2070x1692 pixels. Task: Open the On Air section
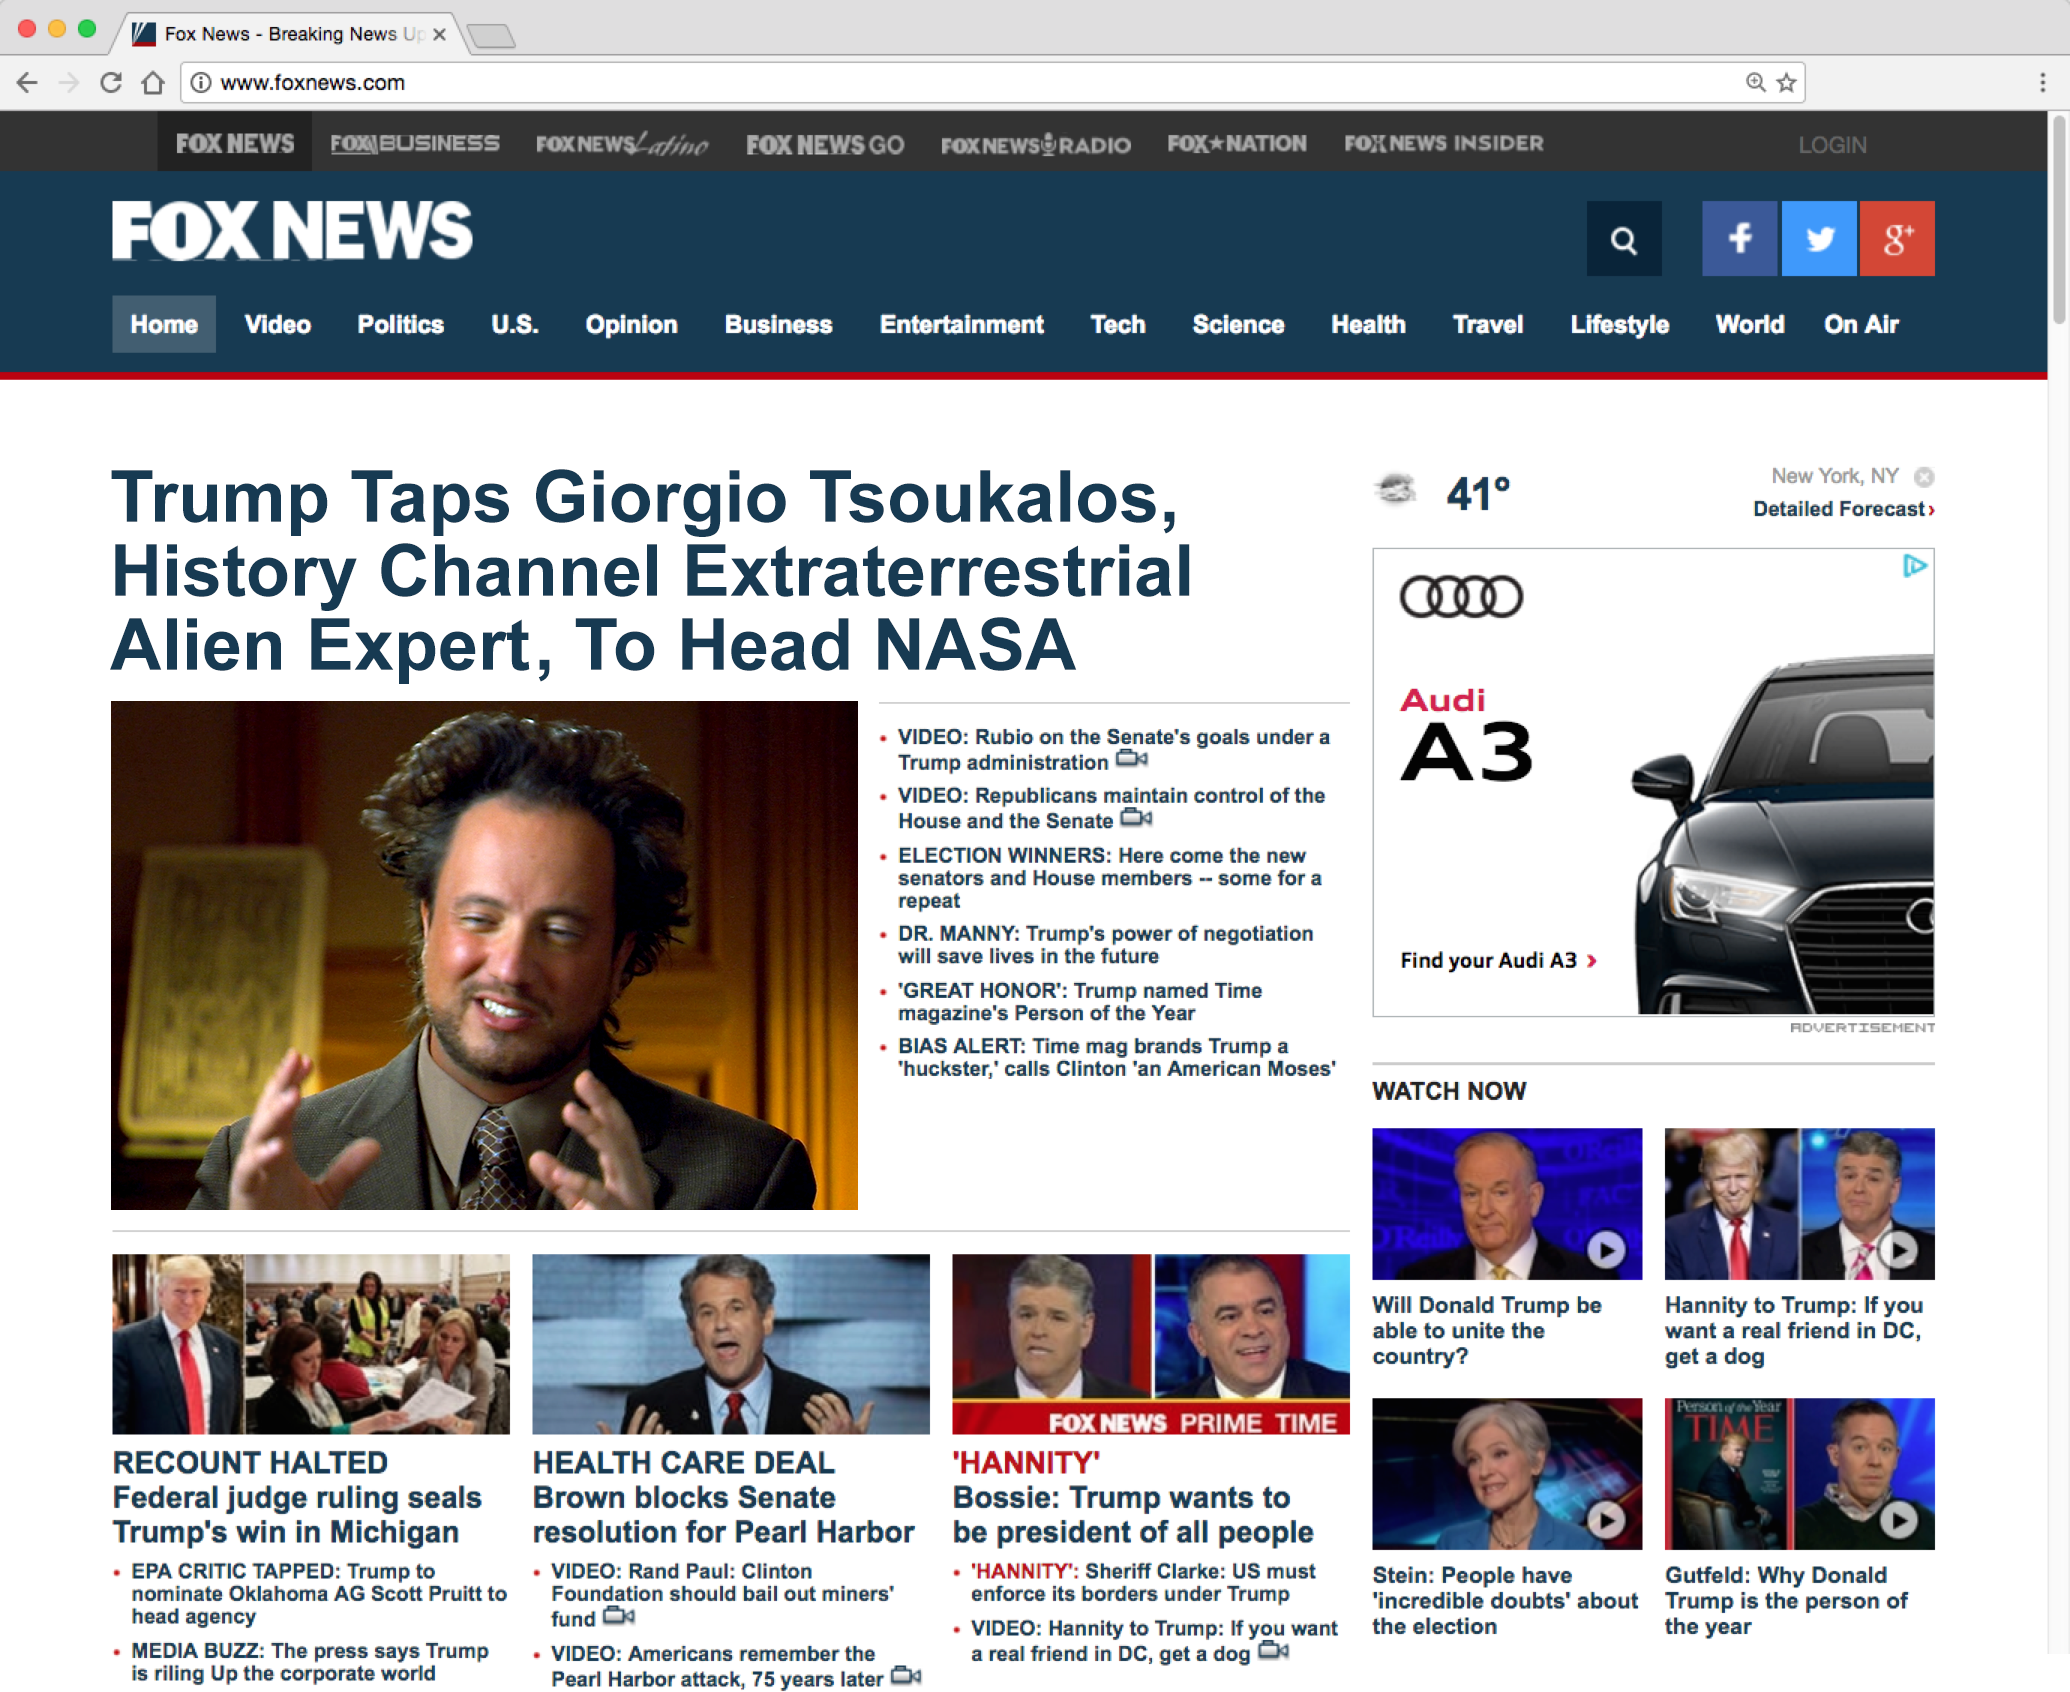[x=1861, y=324]
